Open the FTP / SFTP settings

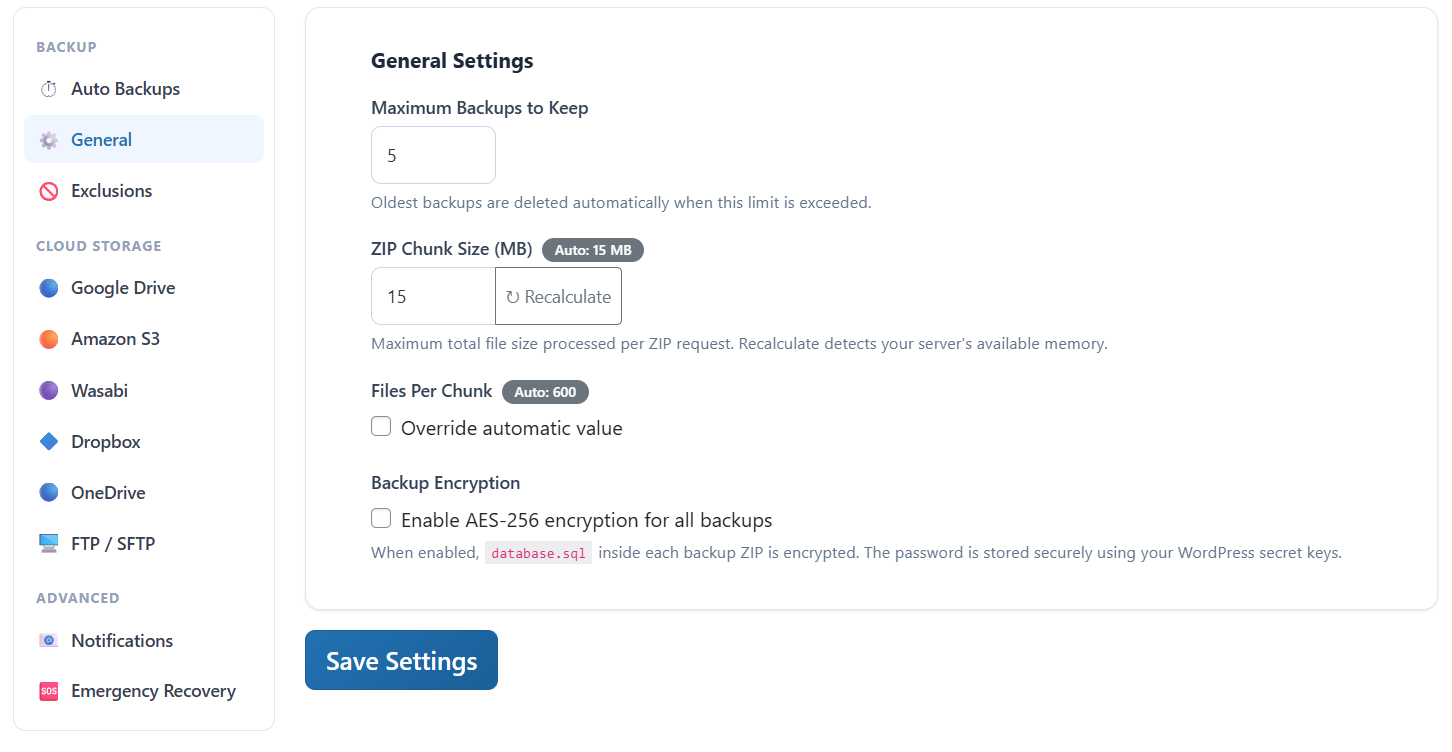pos(144,544)
